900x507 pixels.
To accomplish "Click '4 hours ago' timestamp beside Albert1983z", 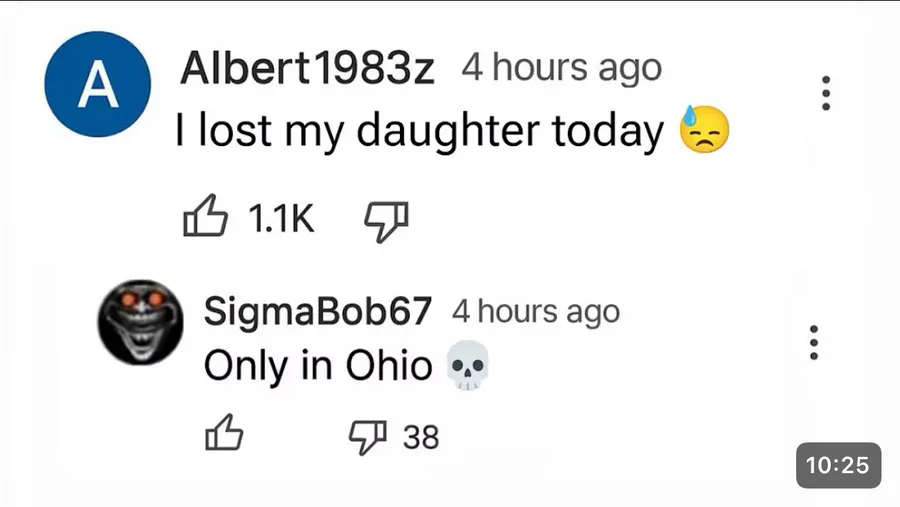I will pyautogui.click(x=561, y=69).
